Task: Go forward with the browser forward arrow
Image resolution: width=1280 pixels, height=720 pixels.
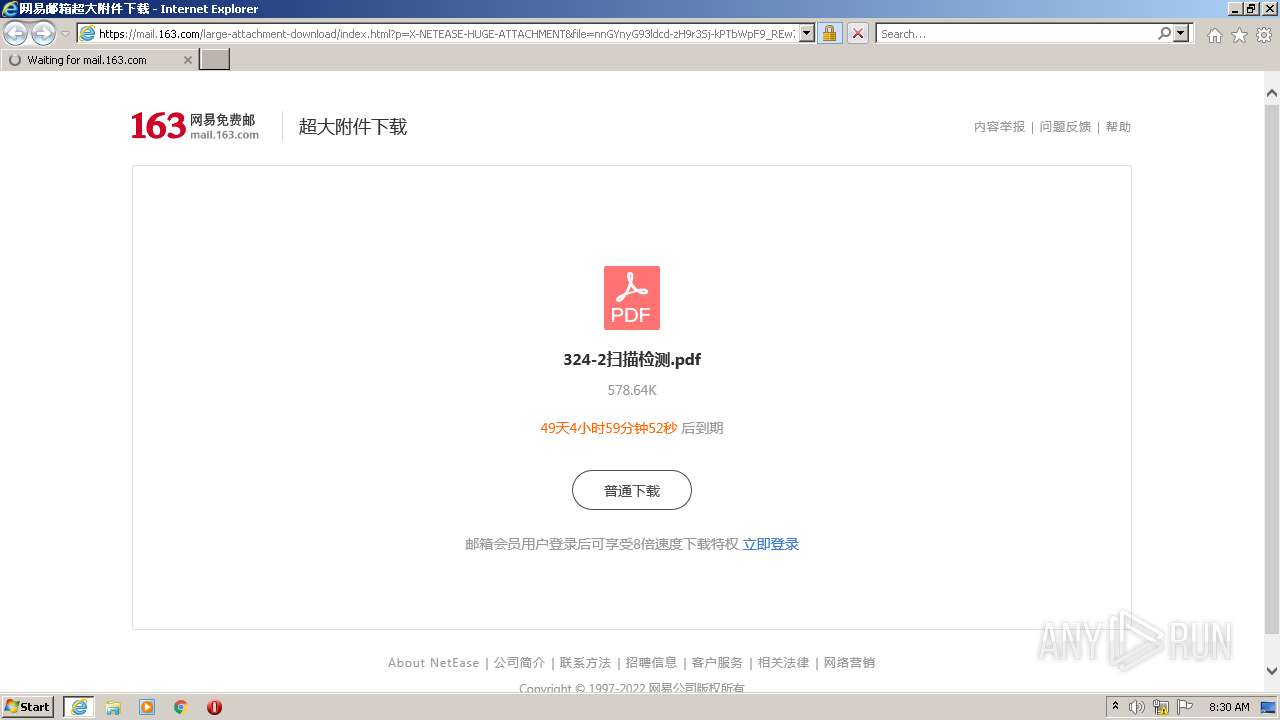Action: point(43,33)
